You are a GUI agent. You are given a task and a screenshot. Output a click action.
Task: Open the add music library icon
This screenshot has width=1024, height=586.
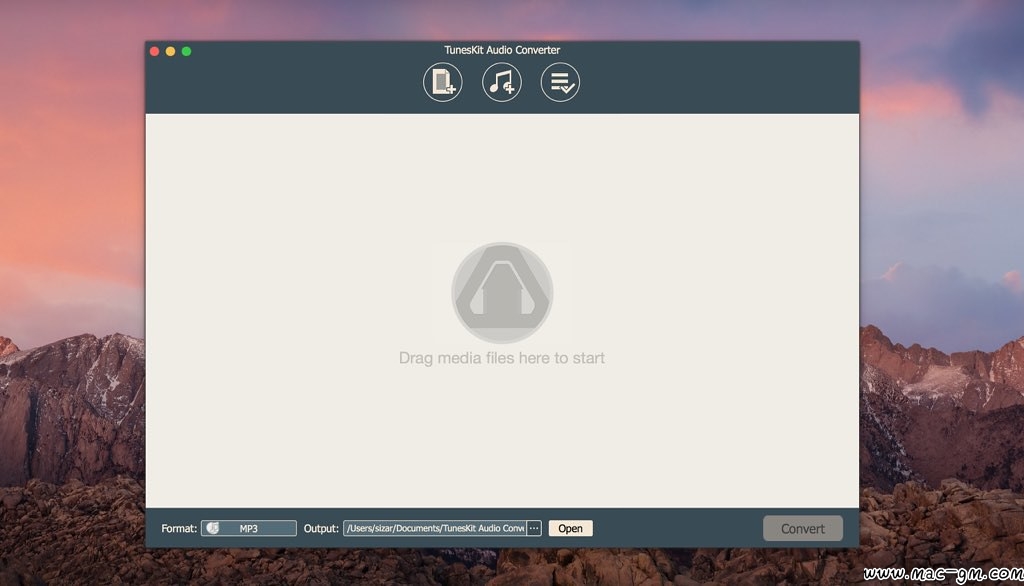pos(502,82)
